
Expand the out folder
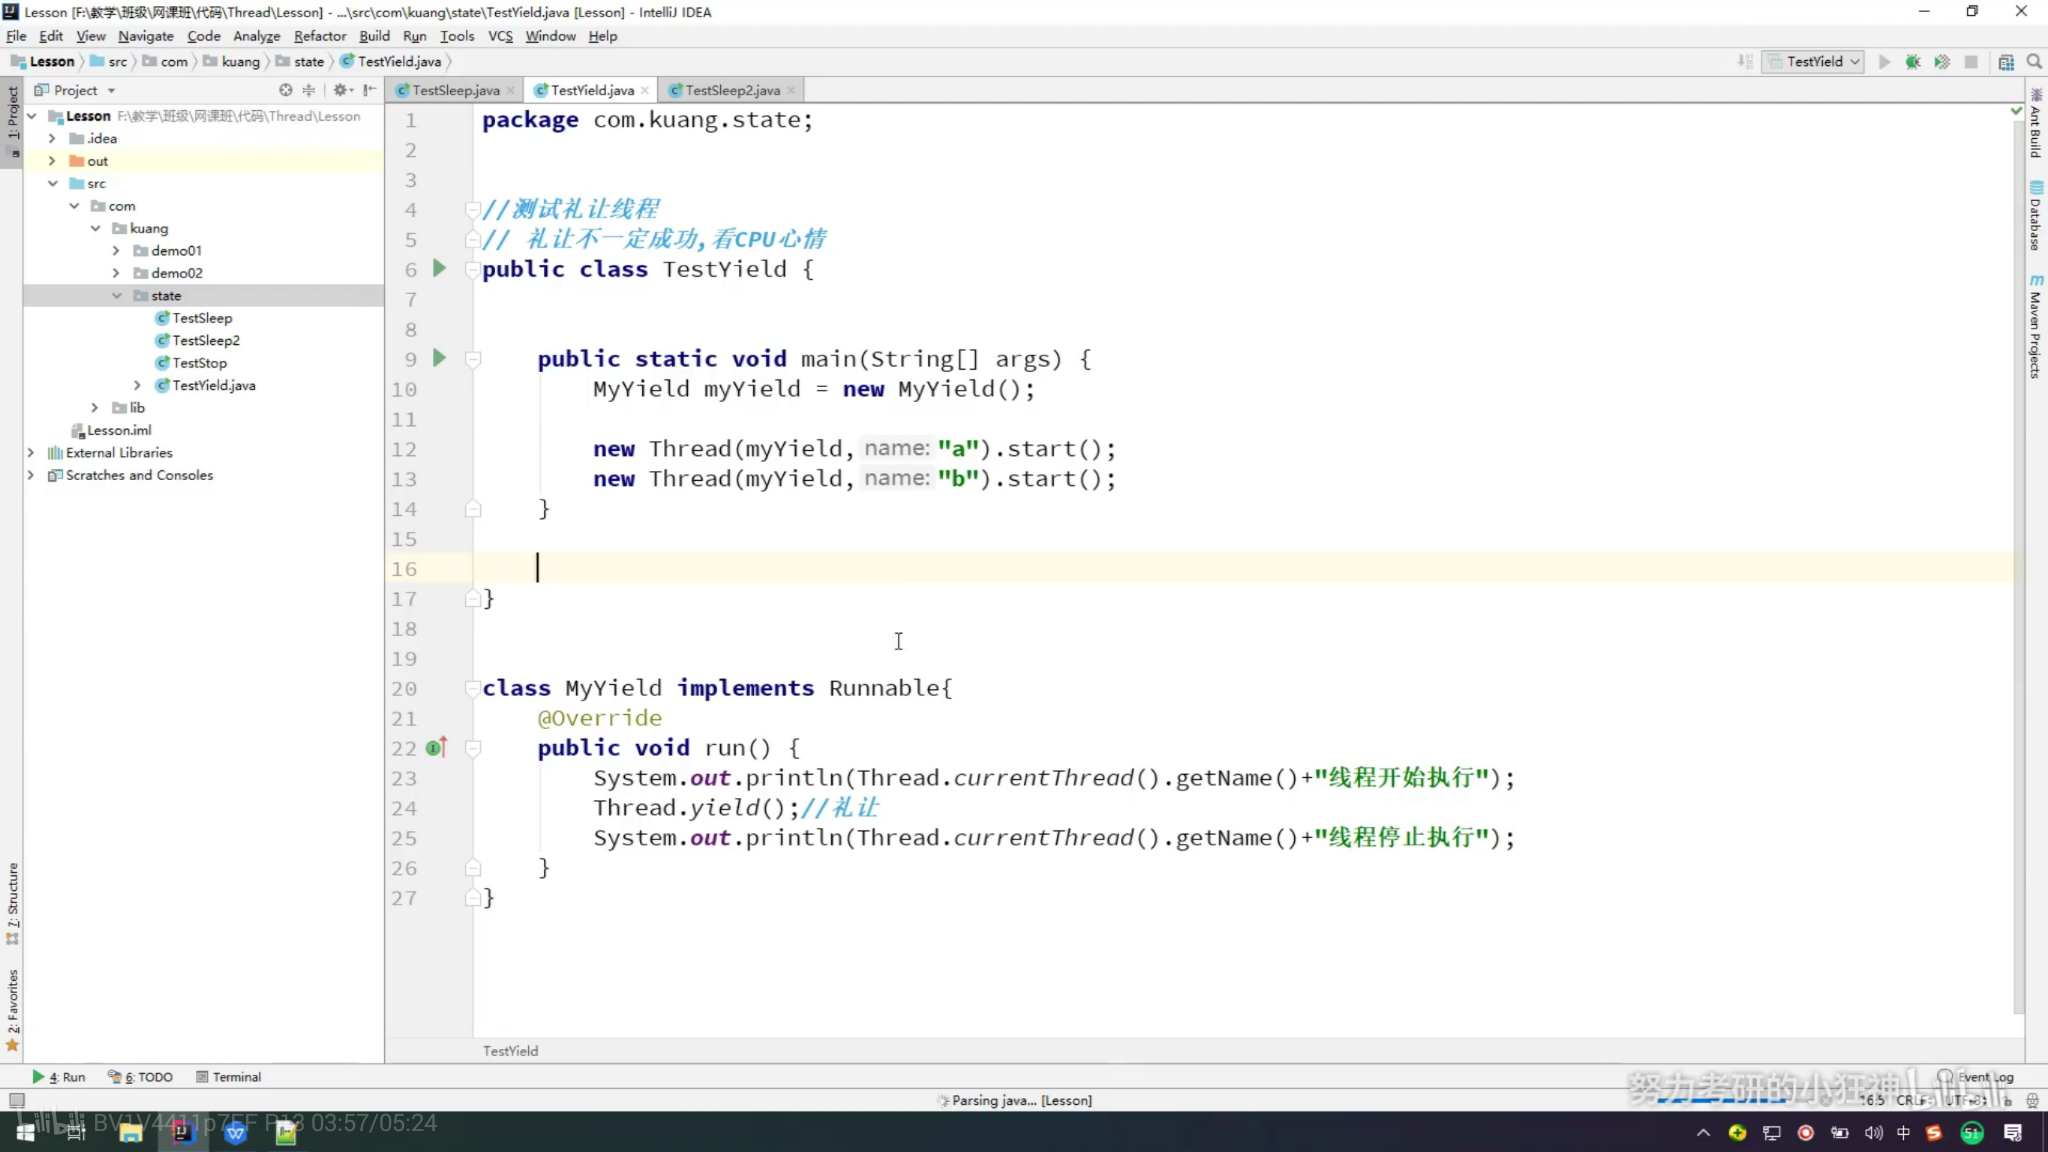(52, 161)
